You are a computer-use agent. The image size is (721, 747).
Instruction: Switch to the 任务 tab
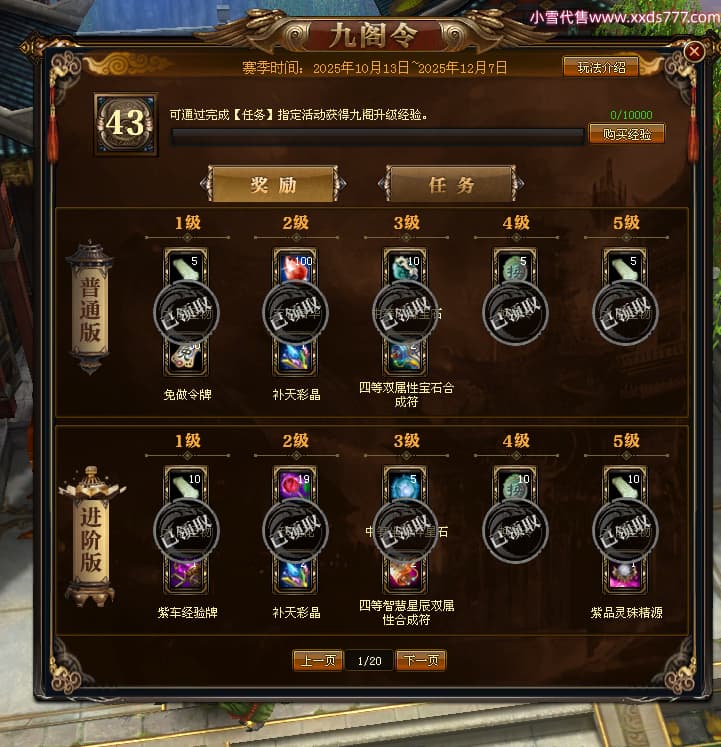[x=451, y=184]
